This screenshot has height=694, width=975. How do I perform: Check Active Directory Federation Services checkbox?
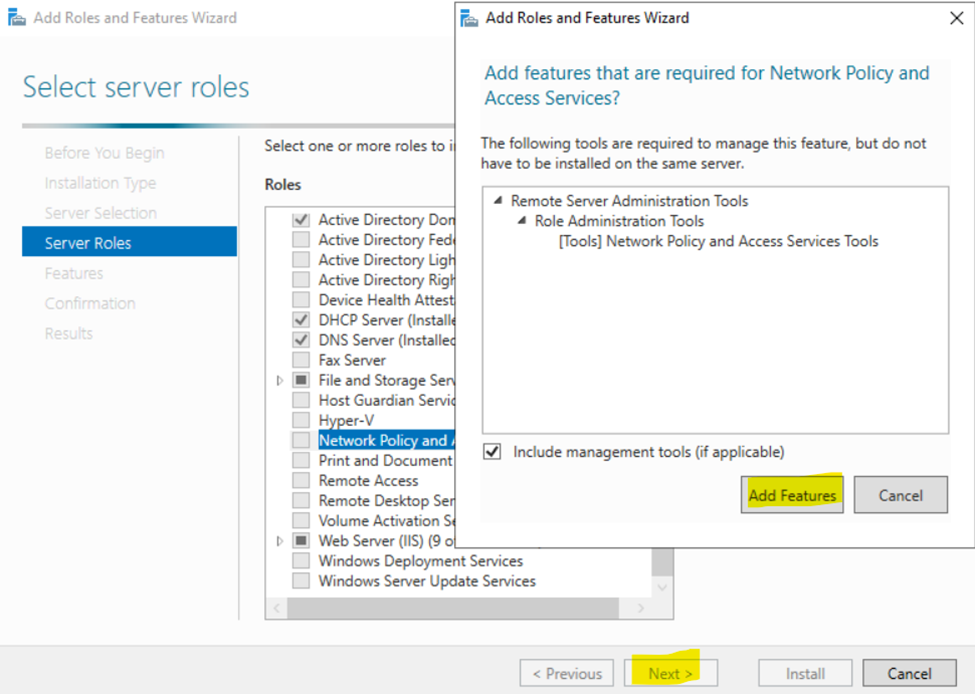point(301,239)
